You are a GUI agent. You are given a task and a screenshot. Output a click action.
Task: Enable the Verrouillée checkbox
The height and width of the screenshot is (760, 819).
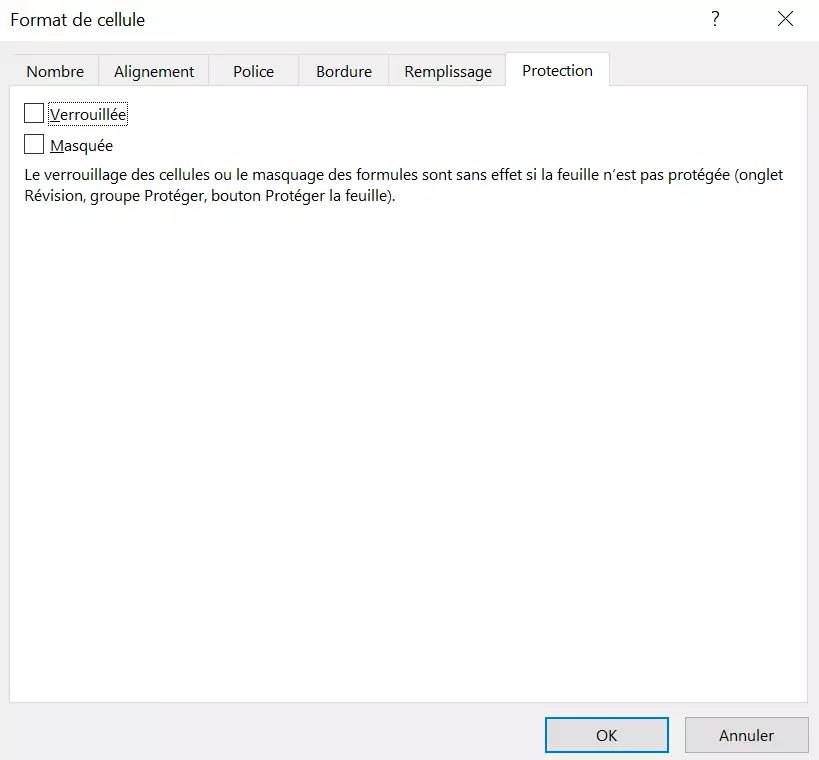click(x=34, y=113)
